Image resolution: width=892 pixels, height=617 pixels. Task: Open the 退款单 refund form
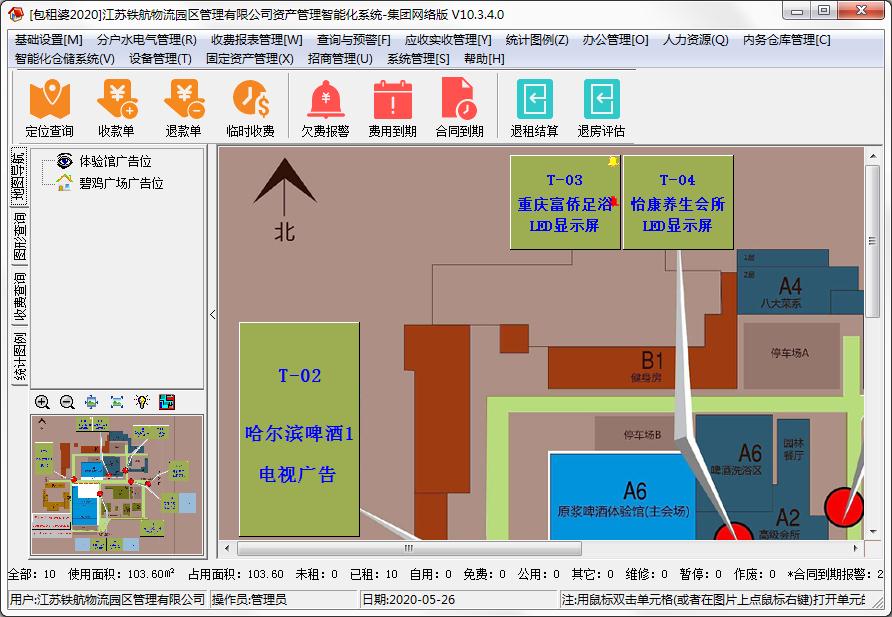[183, 109]
